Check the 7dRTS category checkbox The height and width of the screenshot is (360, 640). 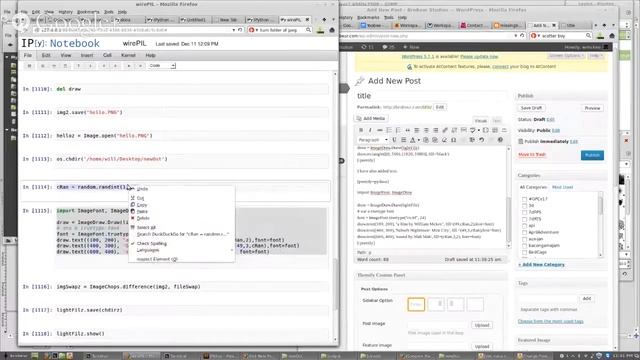coord(524,219)
